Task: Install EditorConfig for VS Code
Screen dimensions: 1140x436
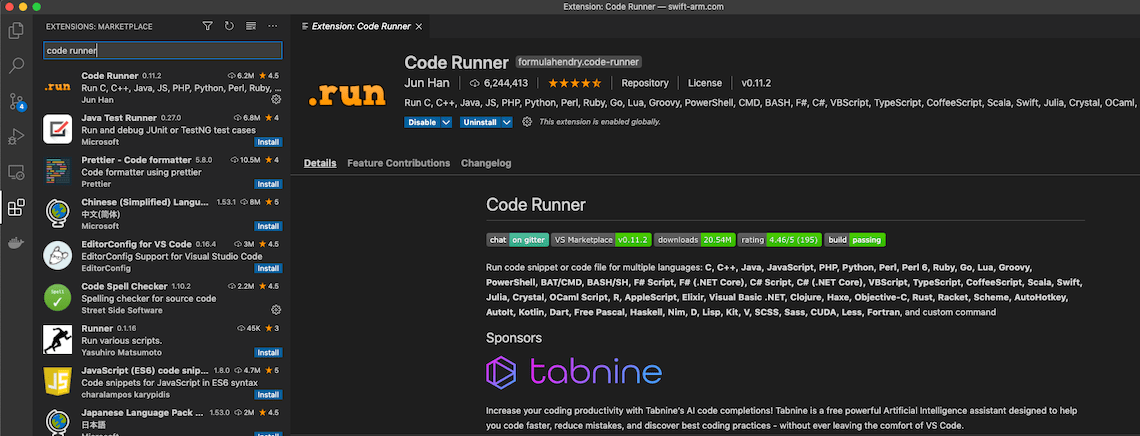Action: [x=268, y=268]
